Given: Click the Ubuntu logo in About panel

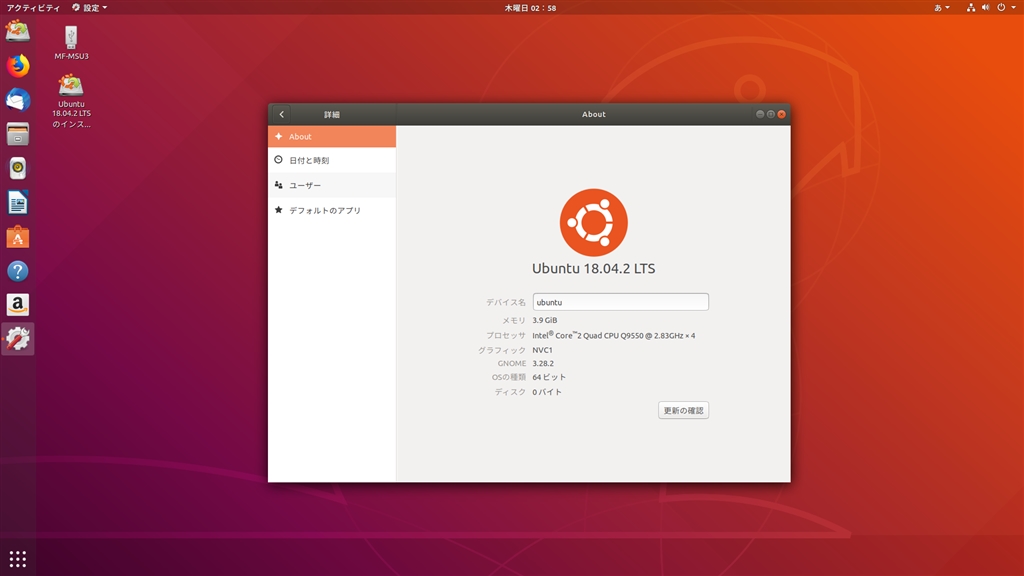Looking at the screenshot, I should coord(594,223).
